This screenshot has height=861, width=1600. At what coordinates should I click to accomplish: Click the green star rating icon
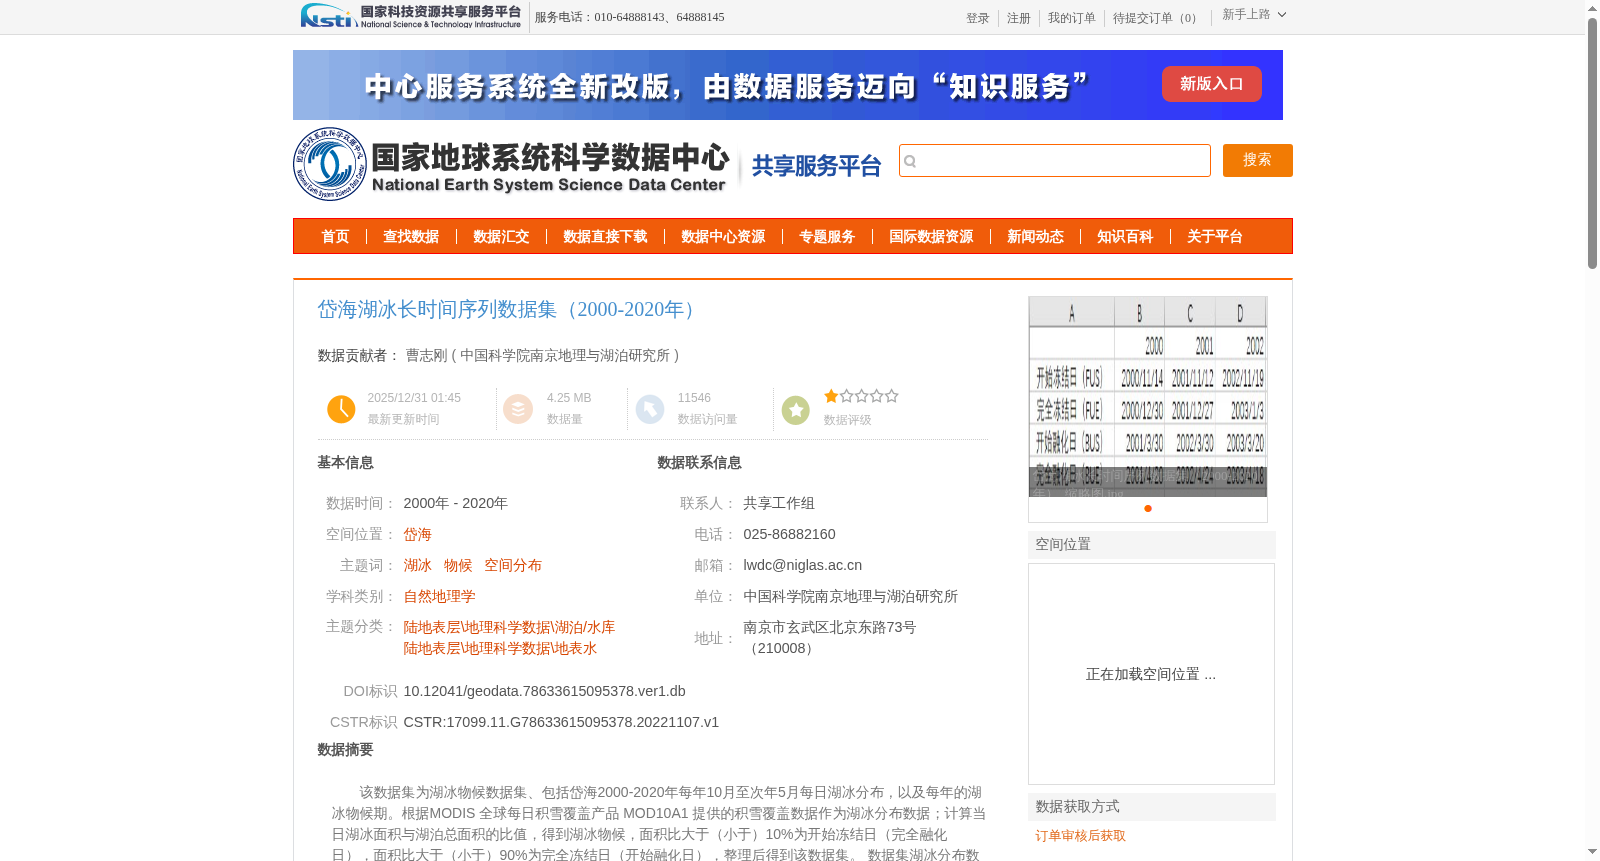click(796, 410)
